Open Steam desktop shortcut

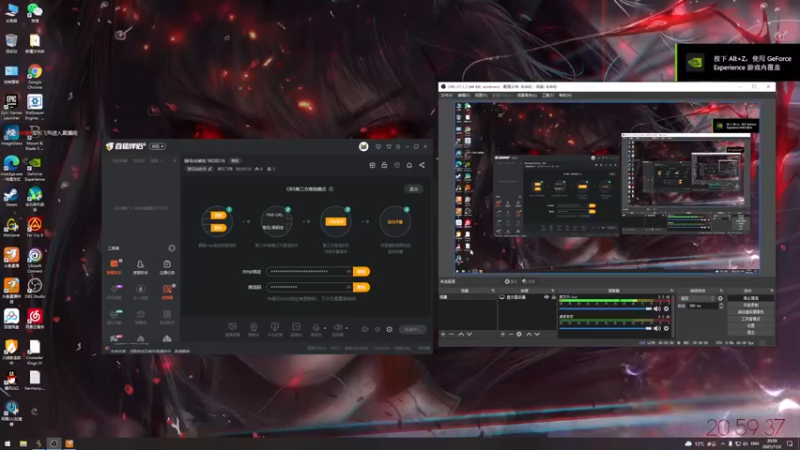pos(11,197)
